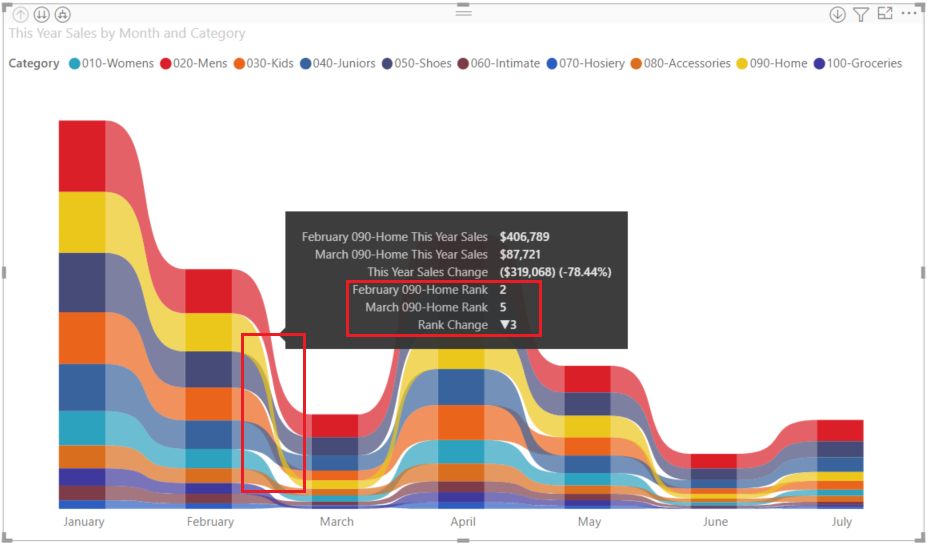Select the red Mens segment in January column
Viewport: 928px width, 544px height.
click(x=82, y=156)
